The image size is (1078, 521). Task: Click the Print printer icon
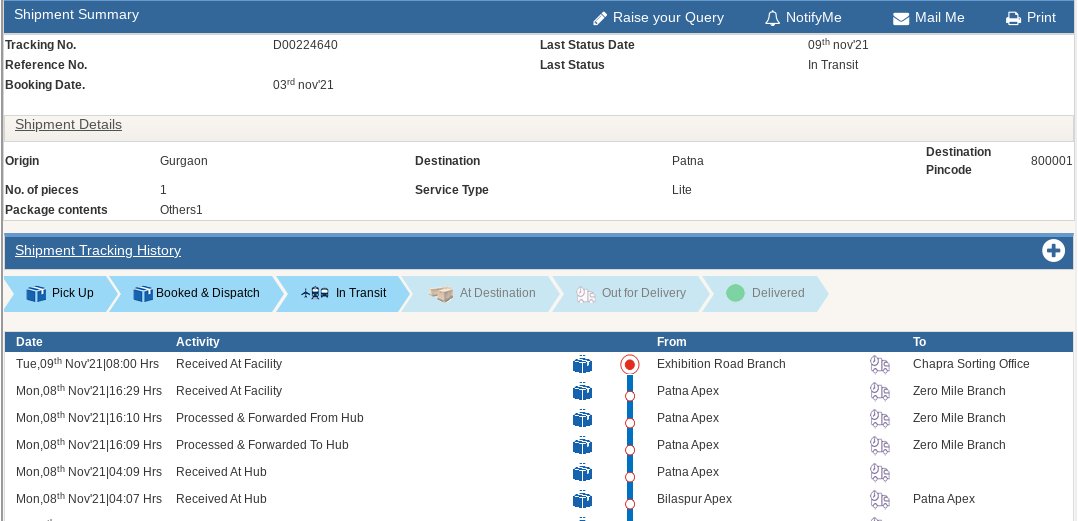pyautogui.click(x=1013, y=19)
